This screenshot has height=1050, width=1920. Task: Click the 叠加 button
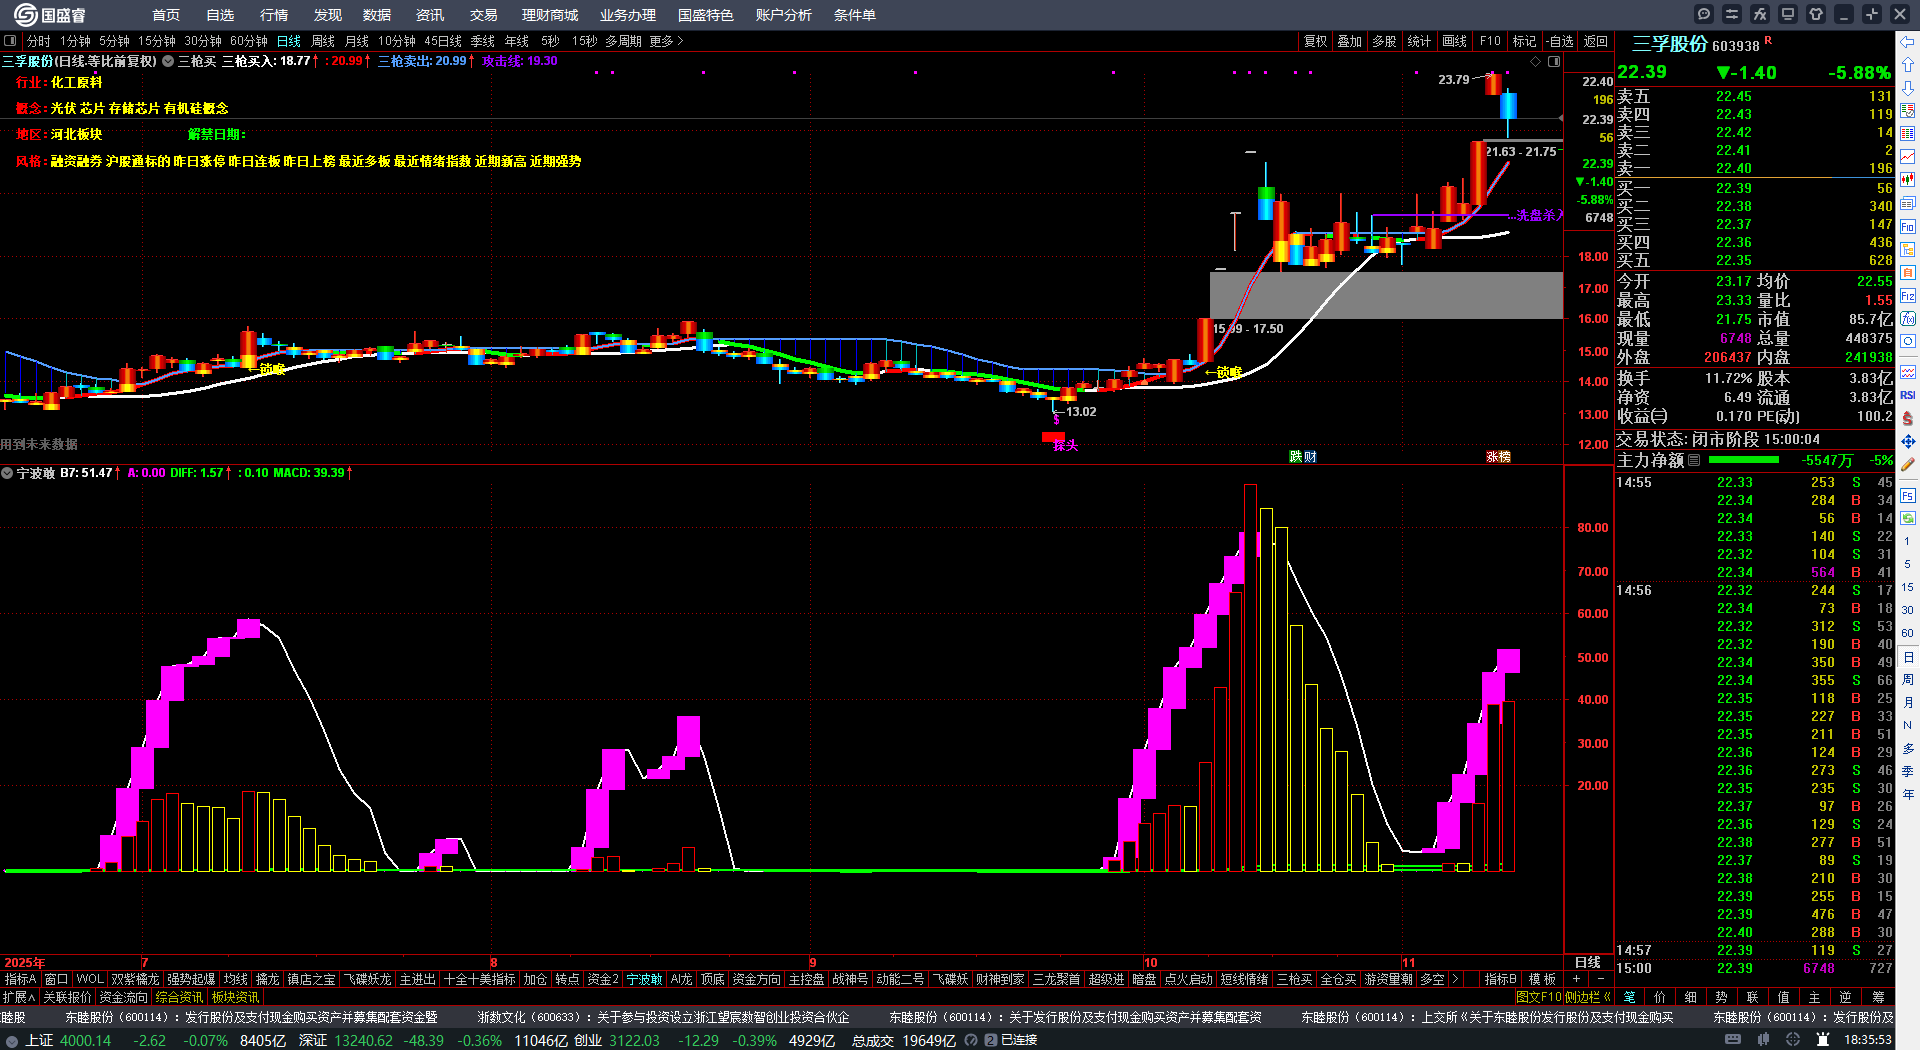pyautogui.click(x=1350, y=41)
